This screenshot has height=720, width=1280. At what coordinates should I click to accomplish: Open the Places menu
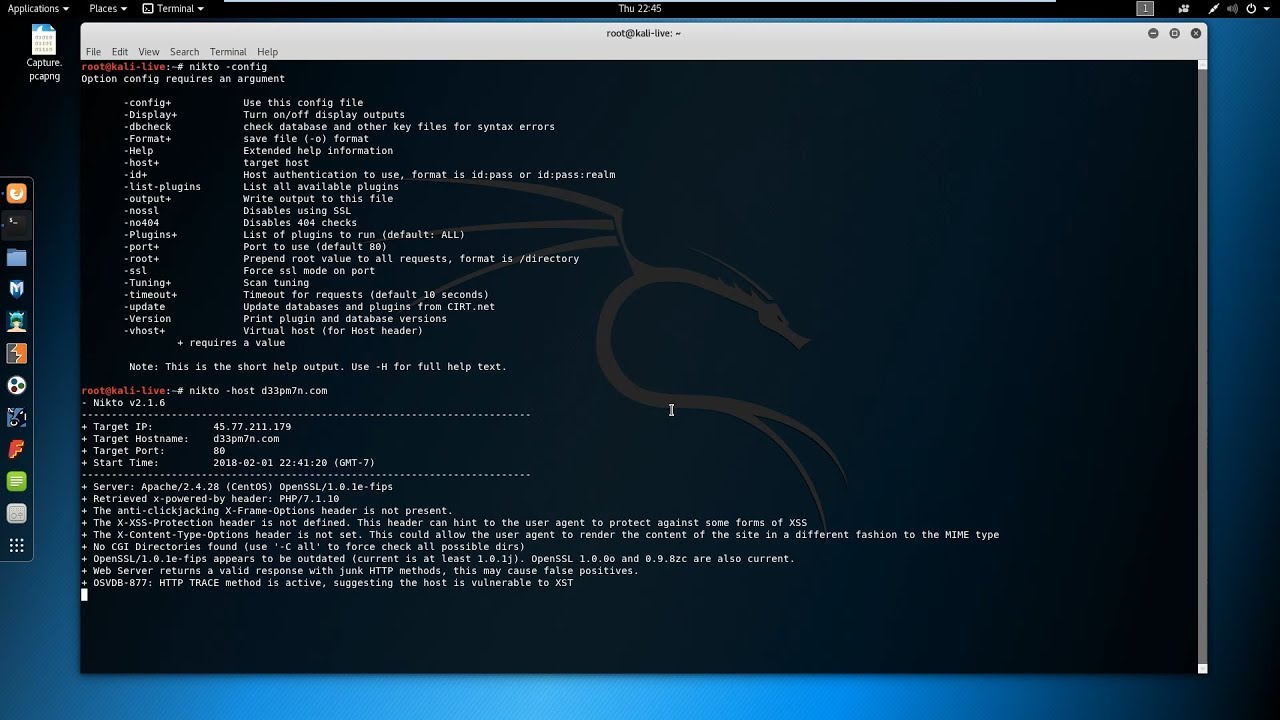[107, 8]
